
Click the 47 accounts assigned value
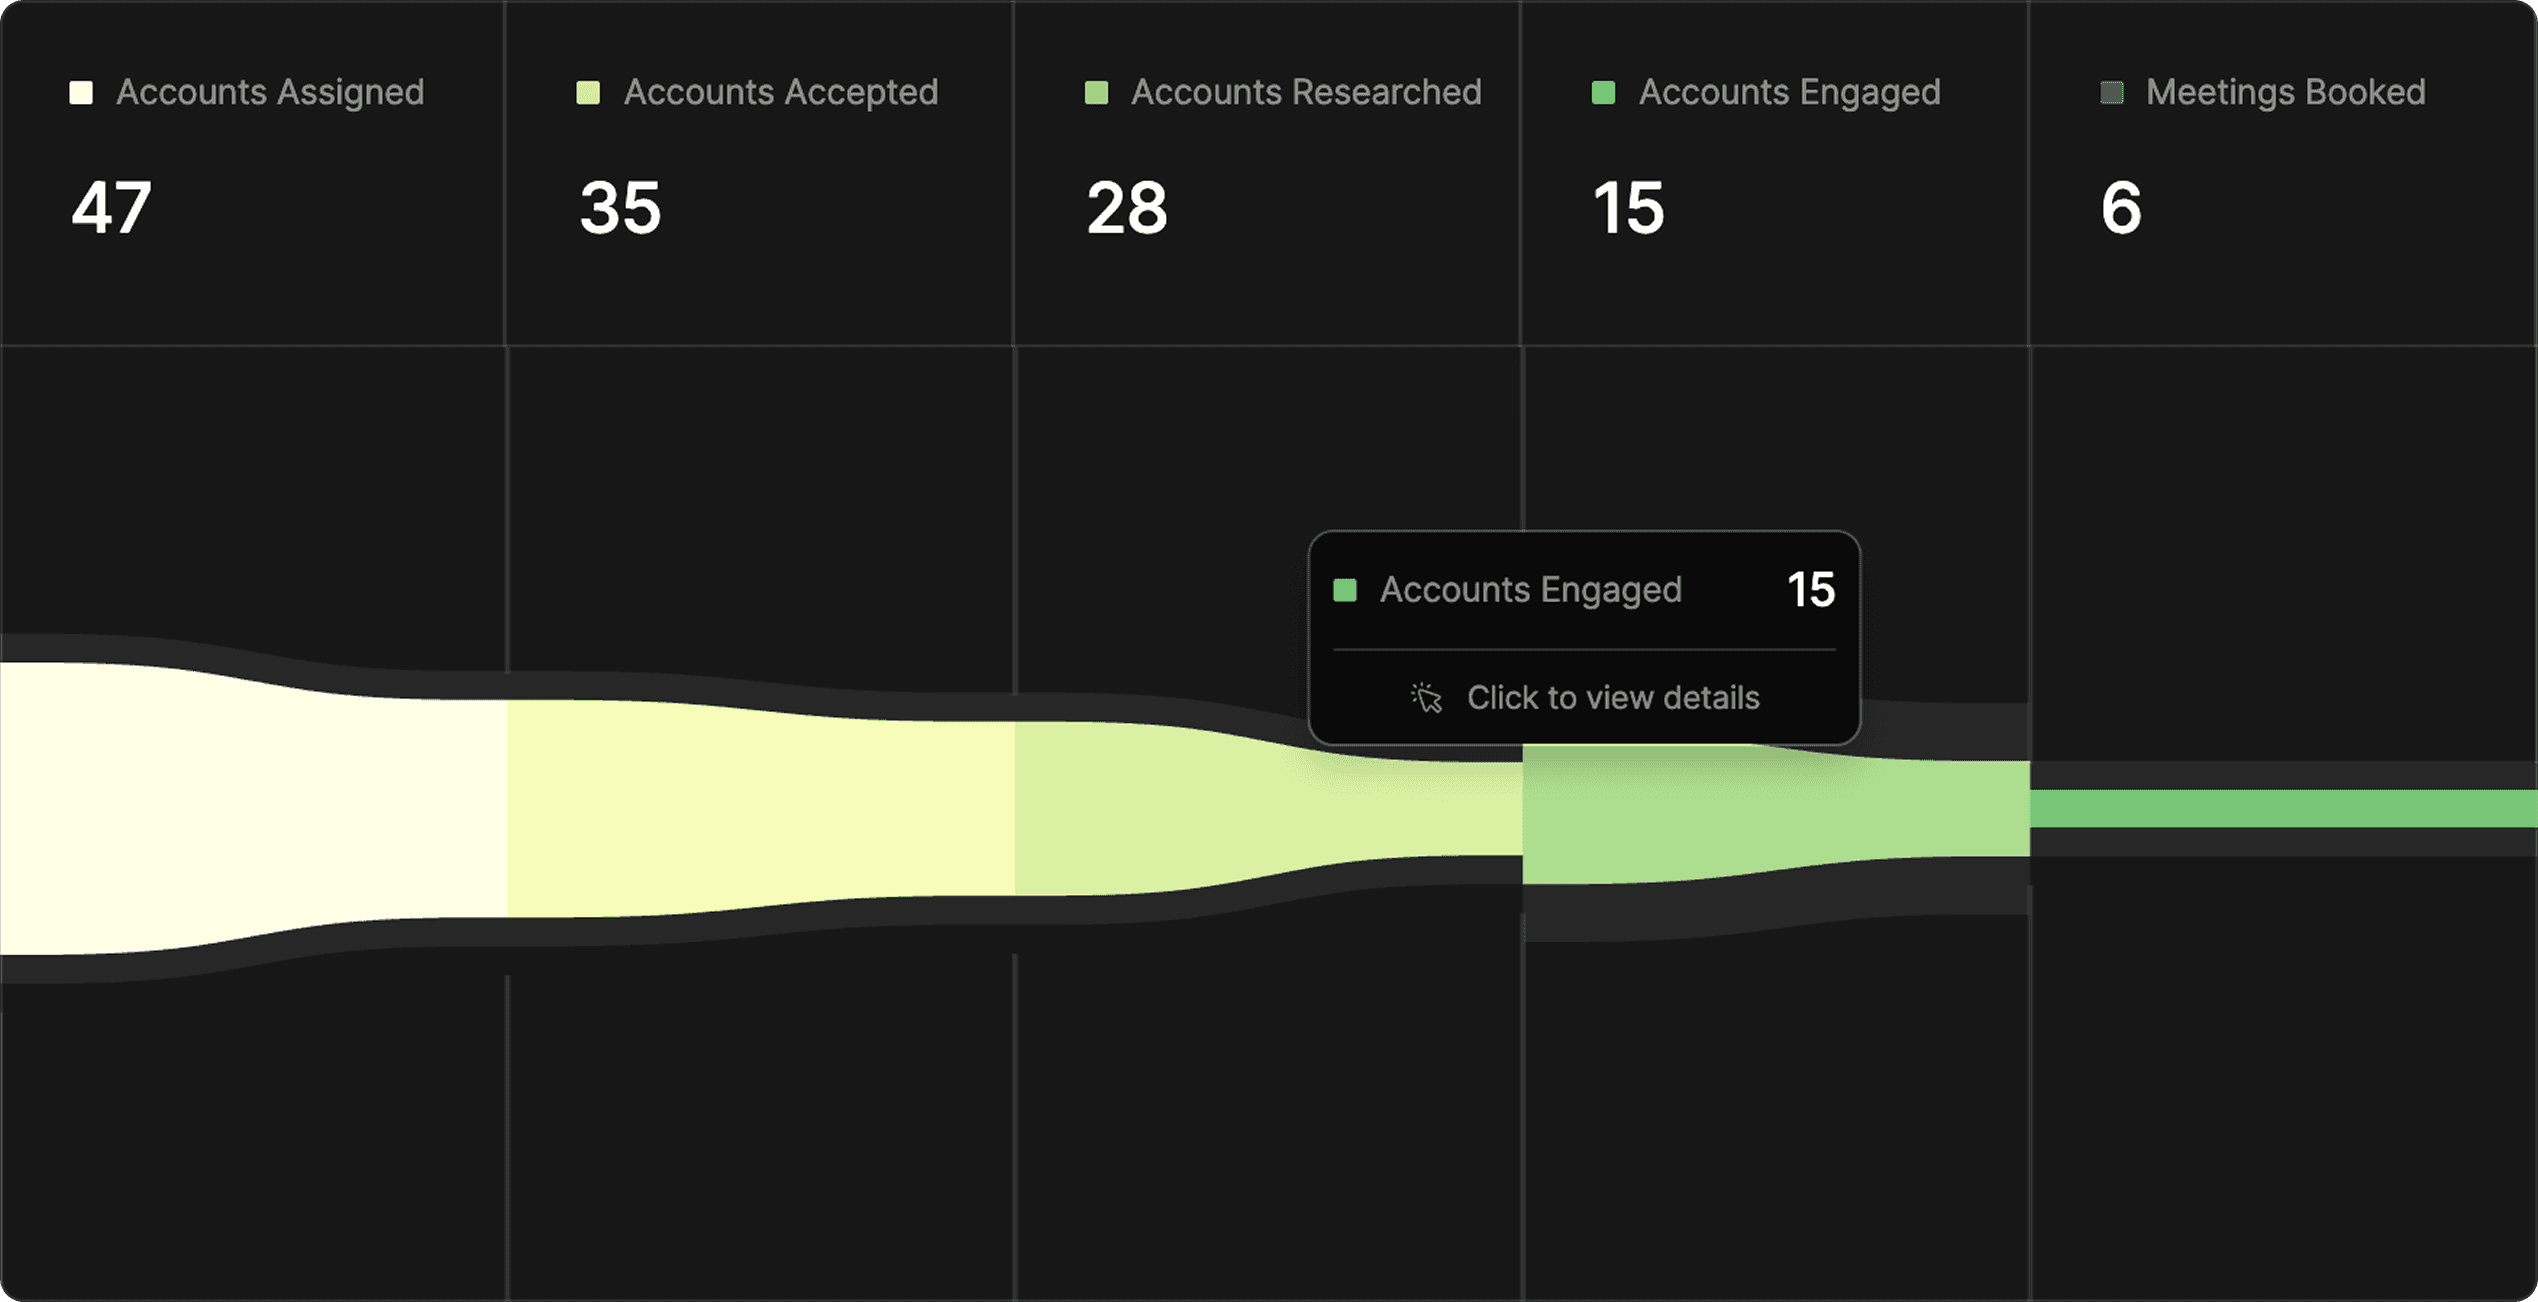[111, 208]
